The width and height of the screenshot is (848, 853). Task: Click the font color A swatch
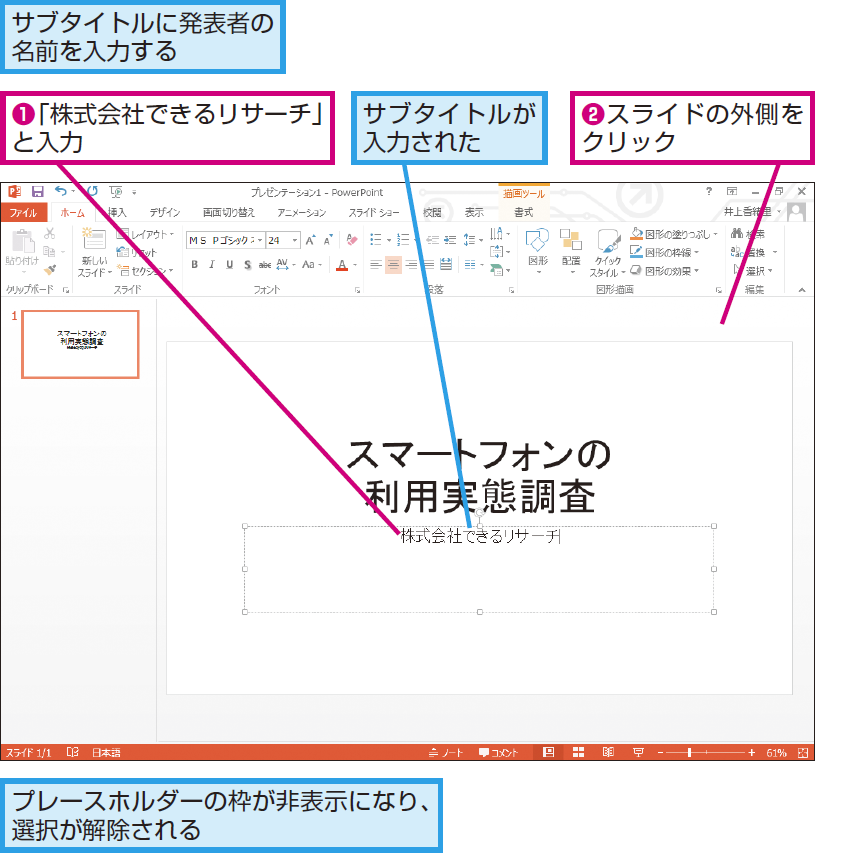(342, 265)
